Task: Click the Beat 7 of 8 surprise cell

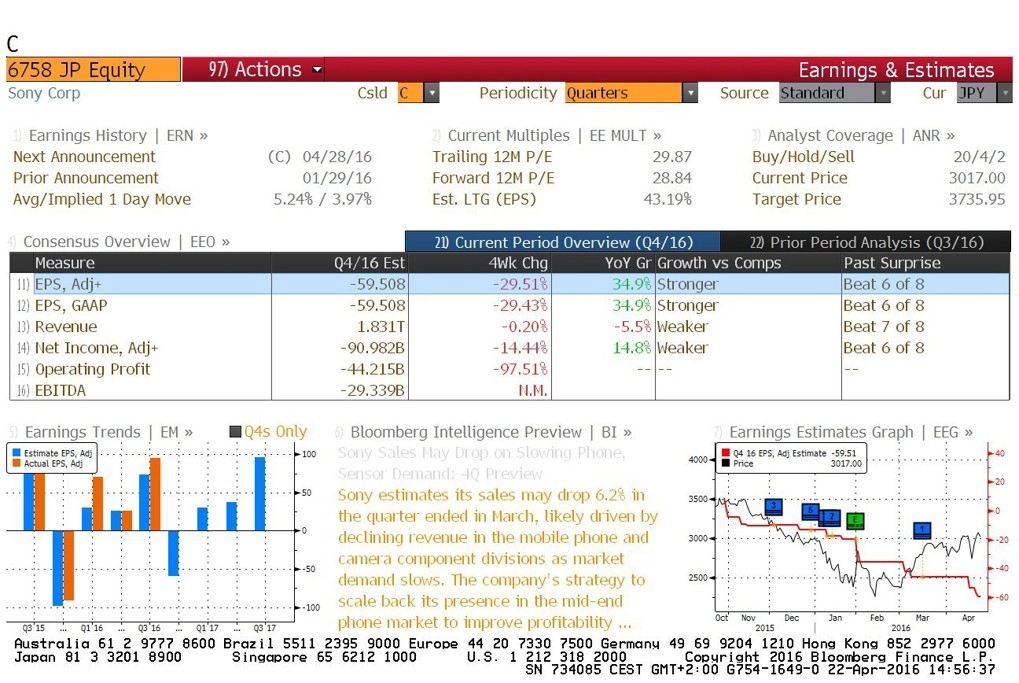Action: (884, 327)
